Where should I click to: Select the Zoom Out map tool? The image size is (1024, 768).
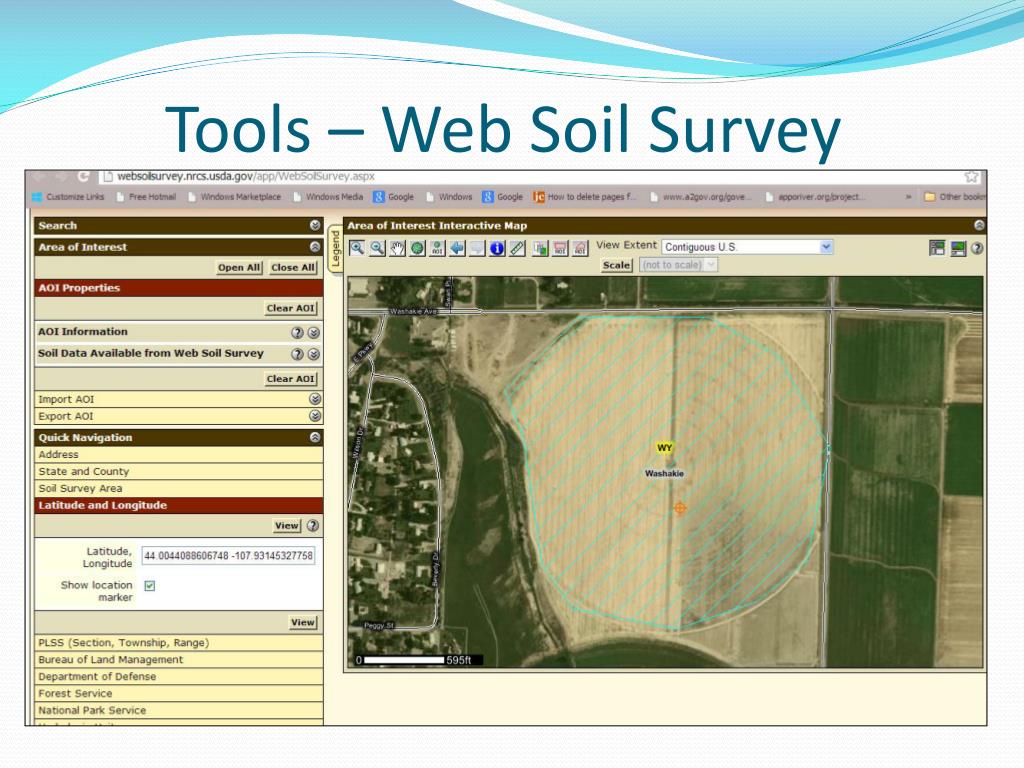pos(377,248)
